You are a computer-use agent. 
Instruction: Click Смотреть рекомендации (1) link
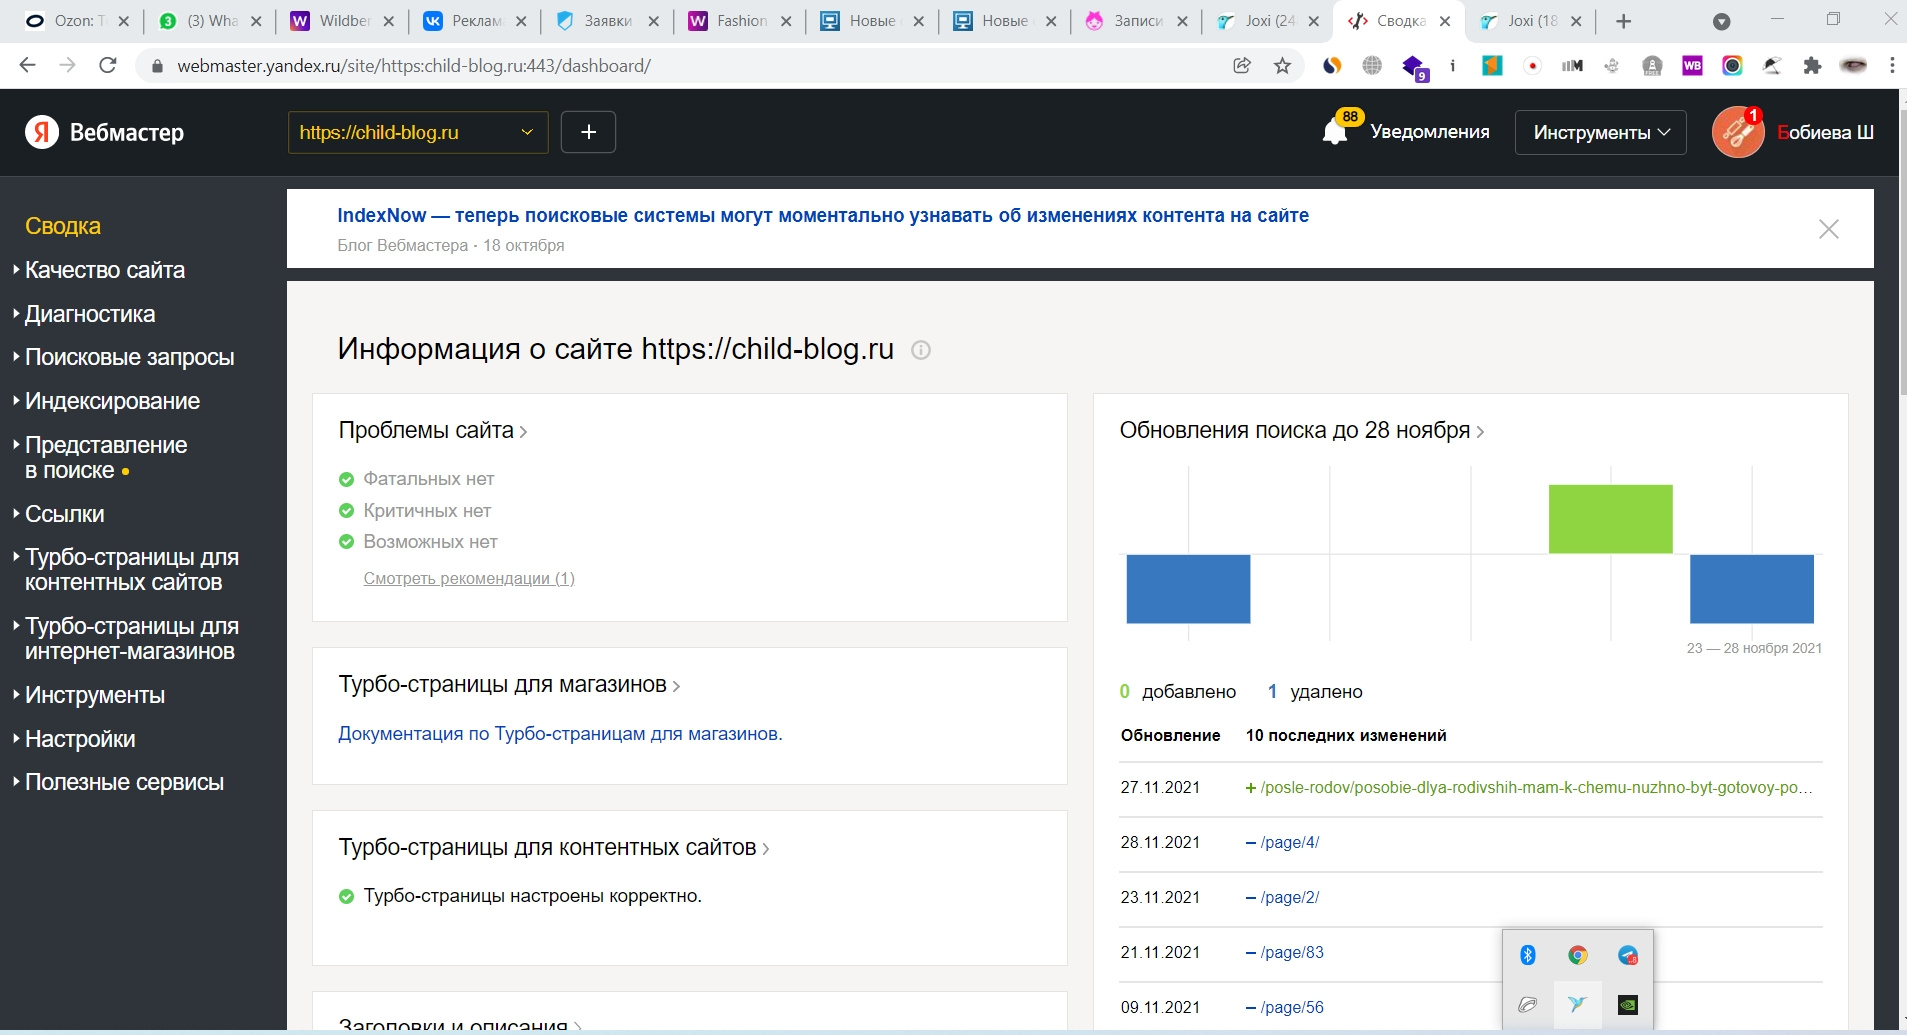pos(469,578)
